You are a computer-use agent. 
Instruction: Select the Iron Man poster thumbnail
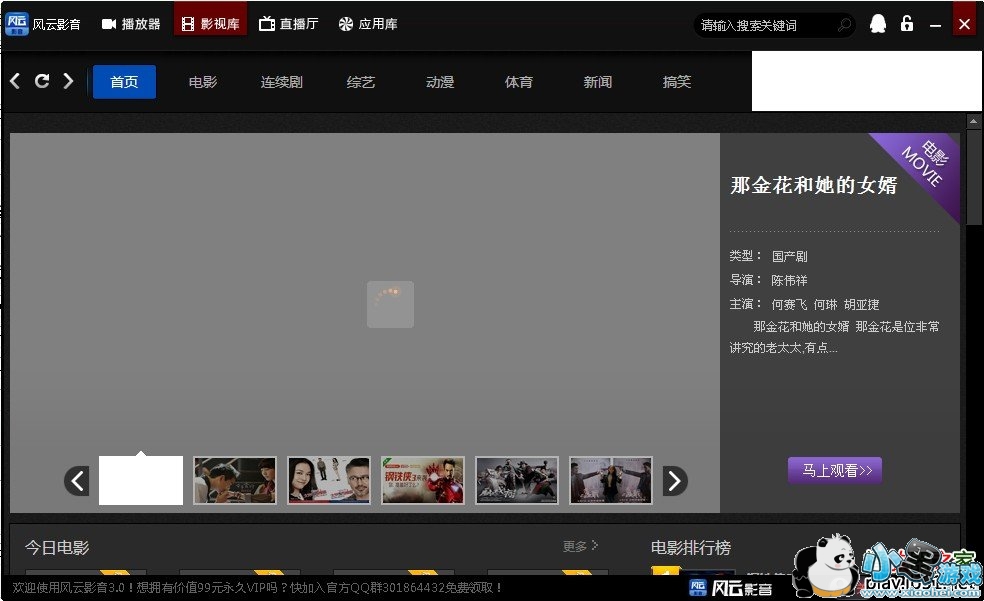(423, 480)
